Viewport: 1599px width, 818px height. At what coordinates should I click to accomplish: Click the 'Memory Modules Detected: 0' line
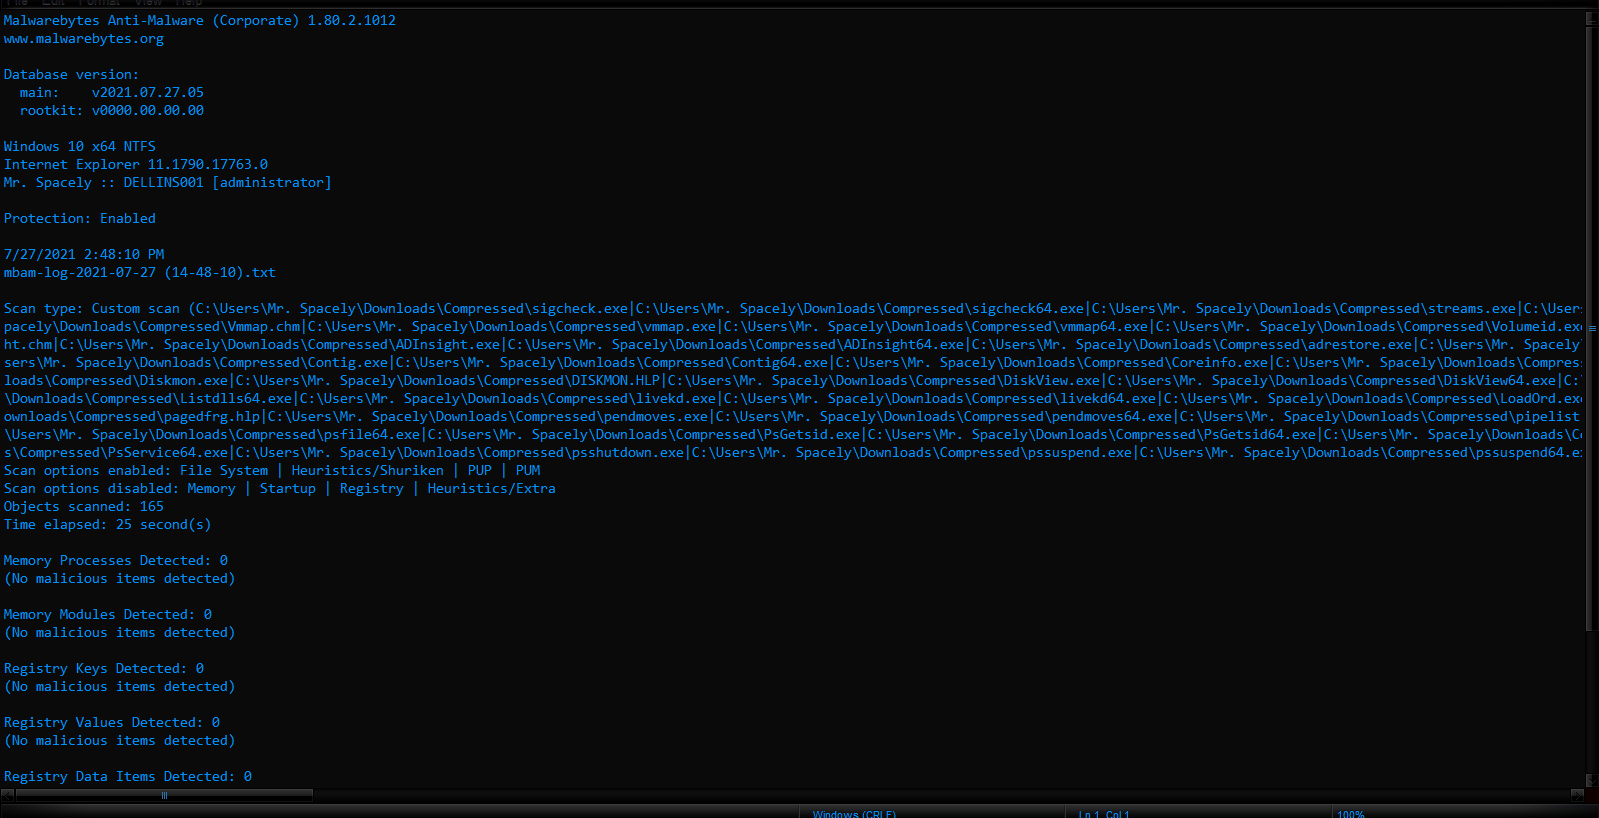(x=108, y=614)
